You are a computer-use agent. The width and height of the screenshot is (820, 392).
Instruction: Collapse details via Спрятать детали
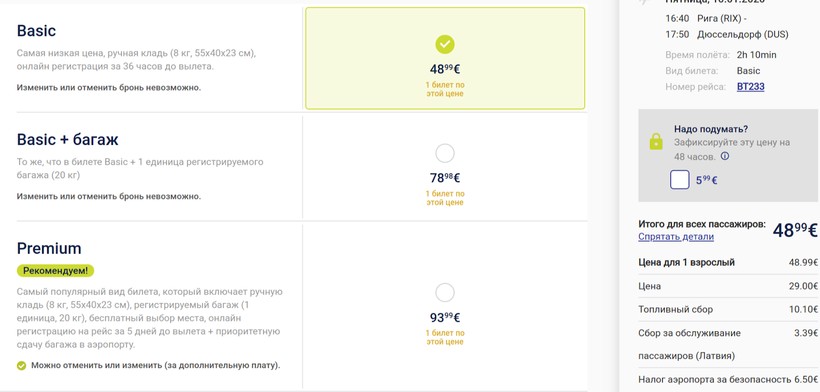[x=676, y=237]
